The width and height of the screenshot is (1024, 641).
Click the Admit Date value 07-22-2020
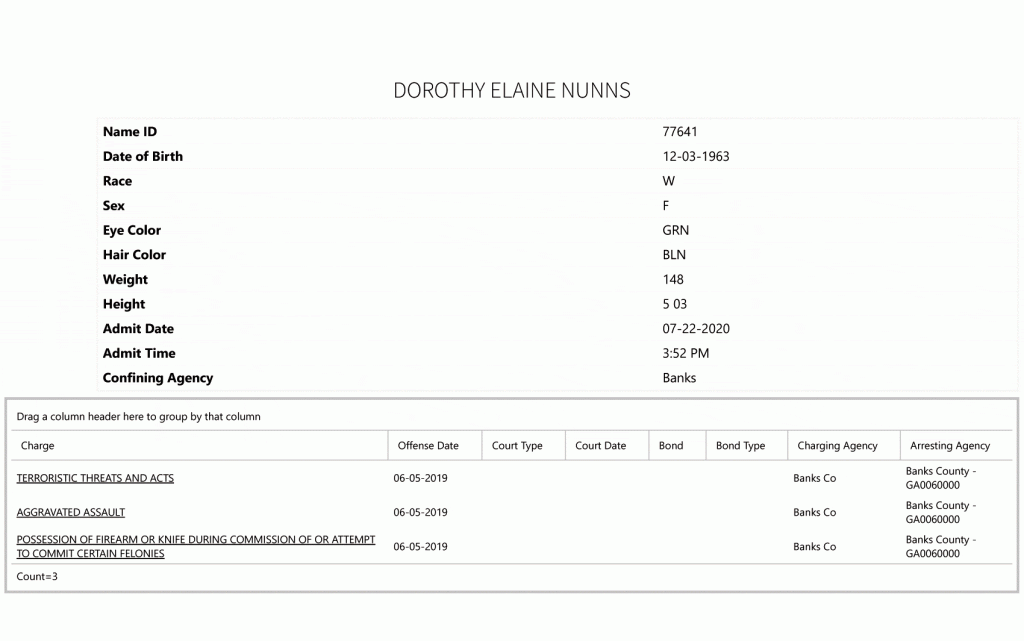(x=696, y=329)
